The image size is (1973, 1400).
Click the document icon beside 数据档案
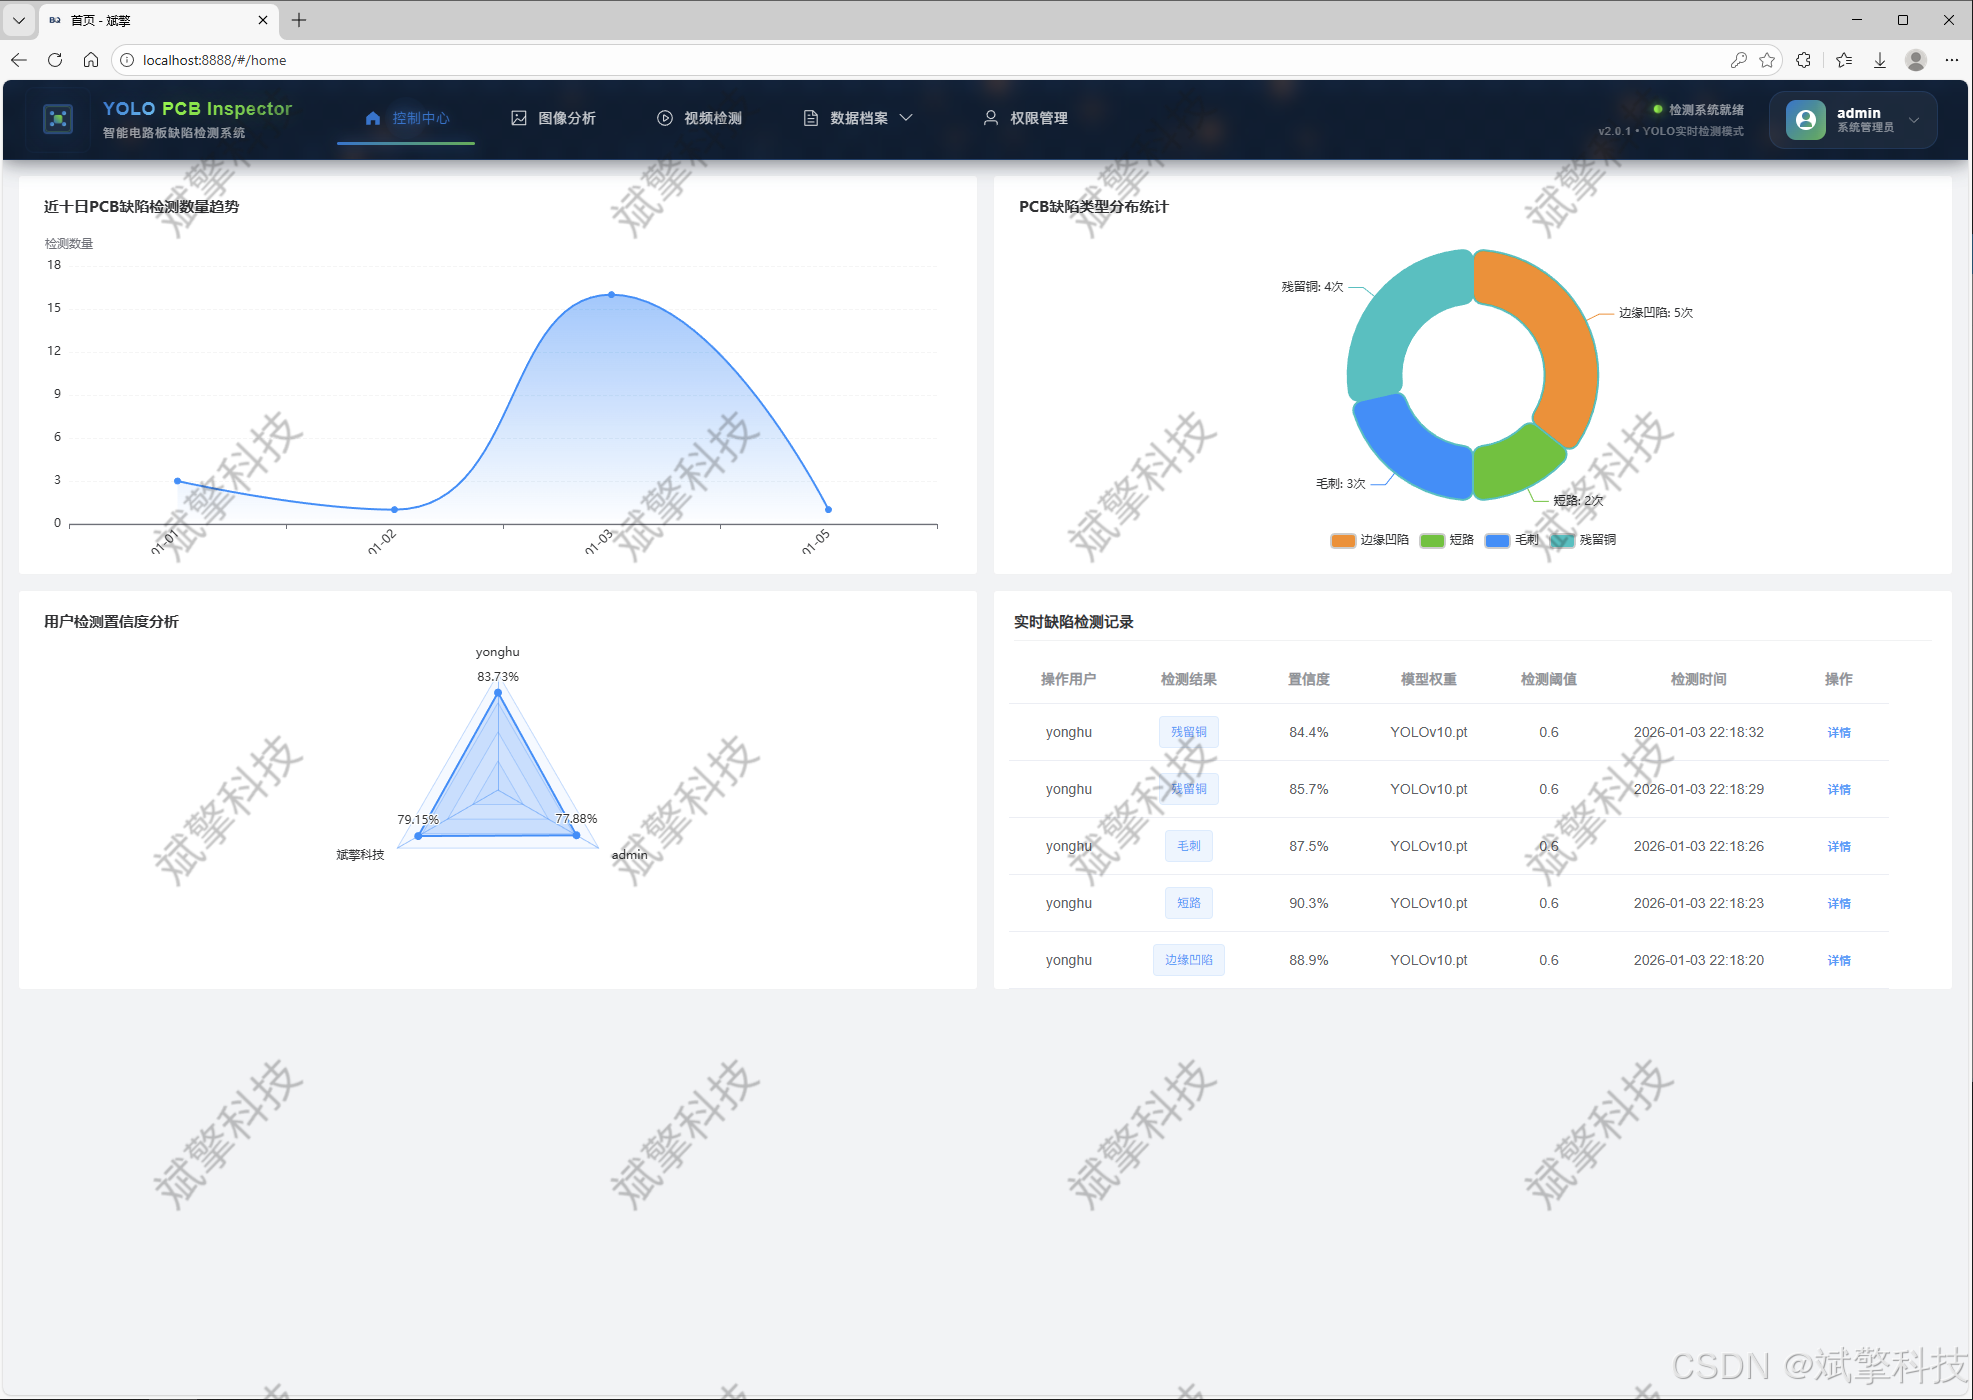(x=811, y=118)
